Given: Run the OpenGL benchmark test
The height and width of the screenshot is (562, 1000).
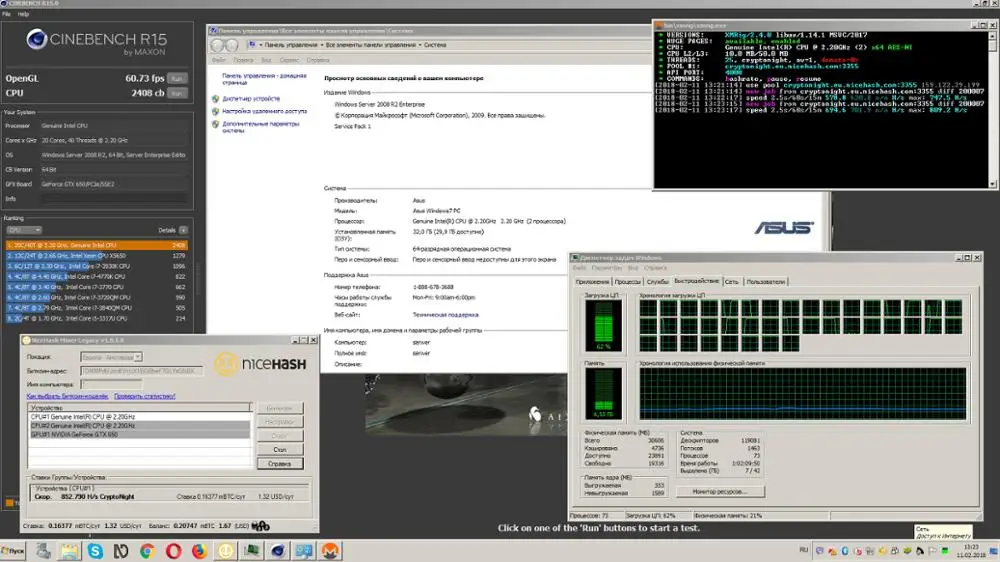Looking at the screenshot, I should (x=176, y=78).
